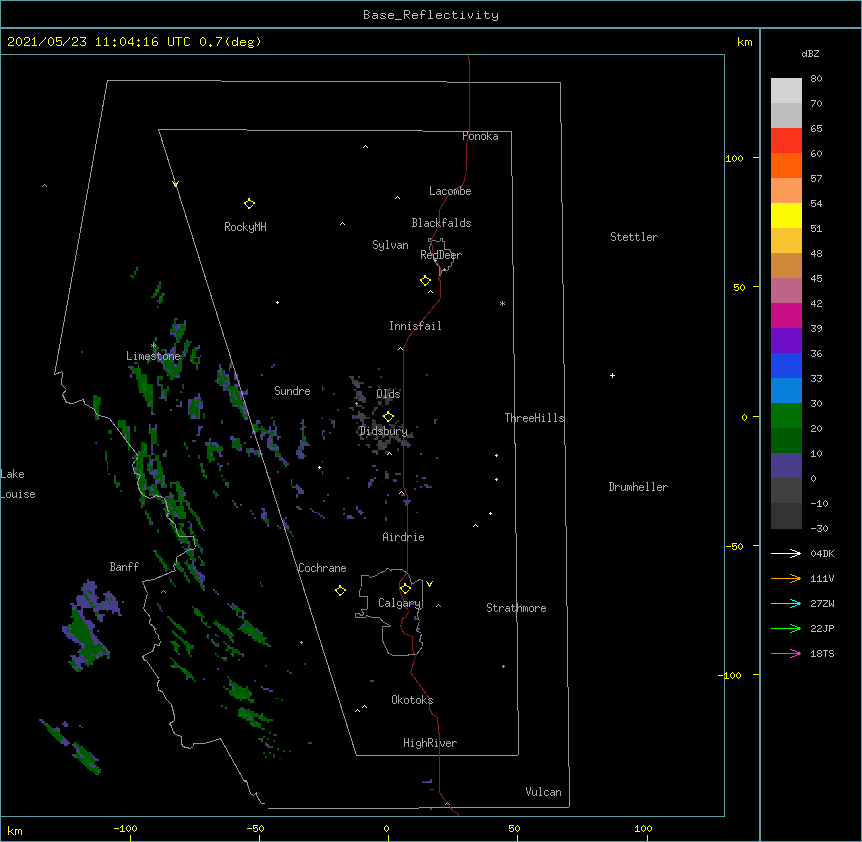Image resolution: width=862 pixels, height=842 pixels.
Task: Pick the light gray 80-70 dBZ color swatch
Action: coord(786,91)
